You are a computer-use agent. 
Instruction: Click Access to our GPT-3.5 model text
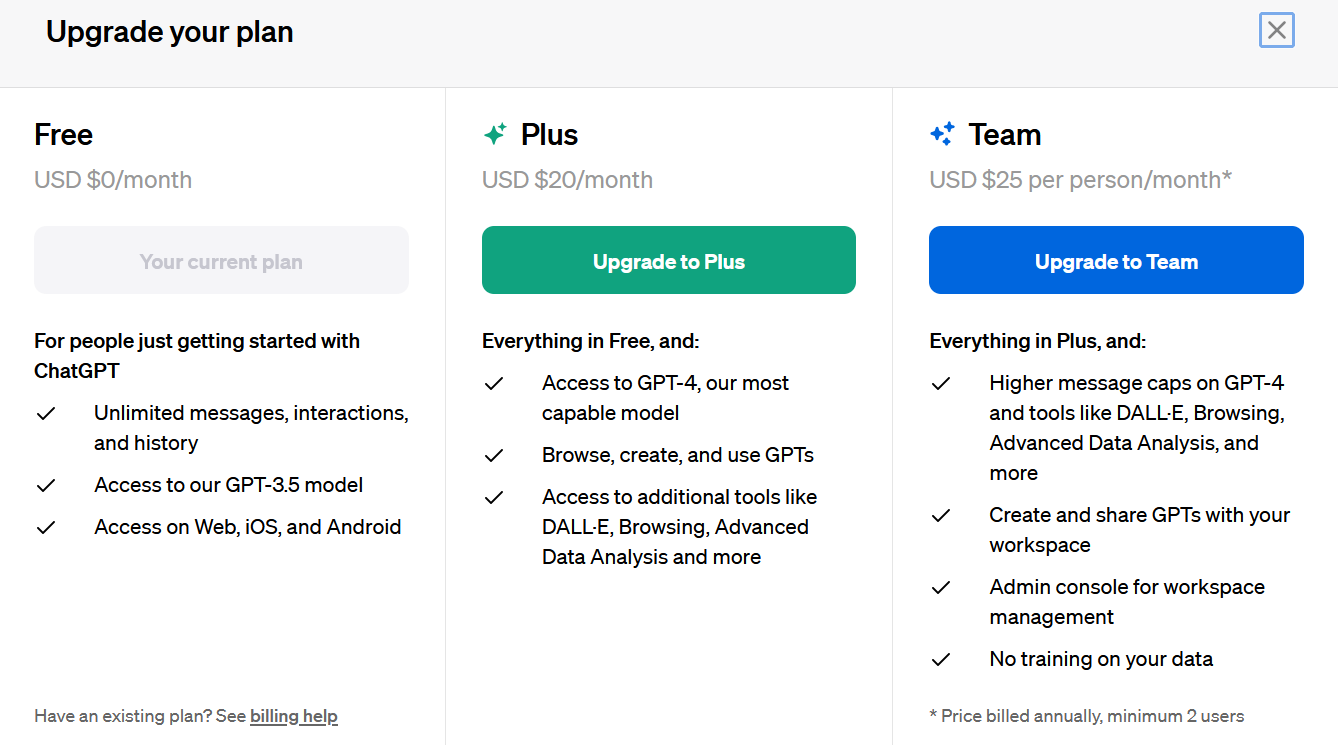(x=228, y=485)
